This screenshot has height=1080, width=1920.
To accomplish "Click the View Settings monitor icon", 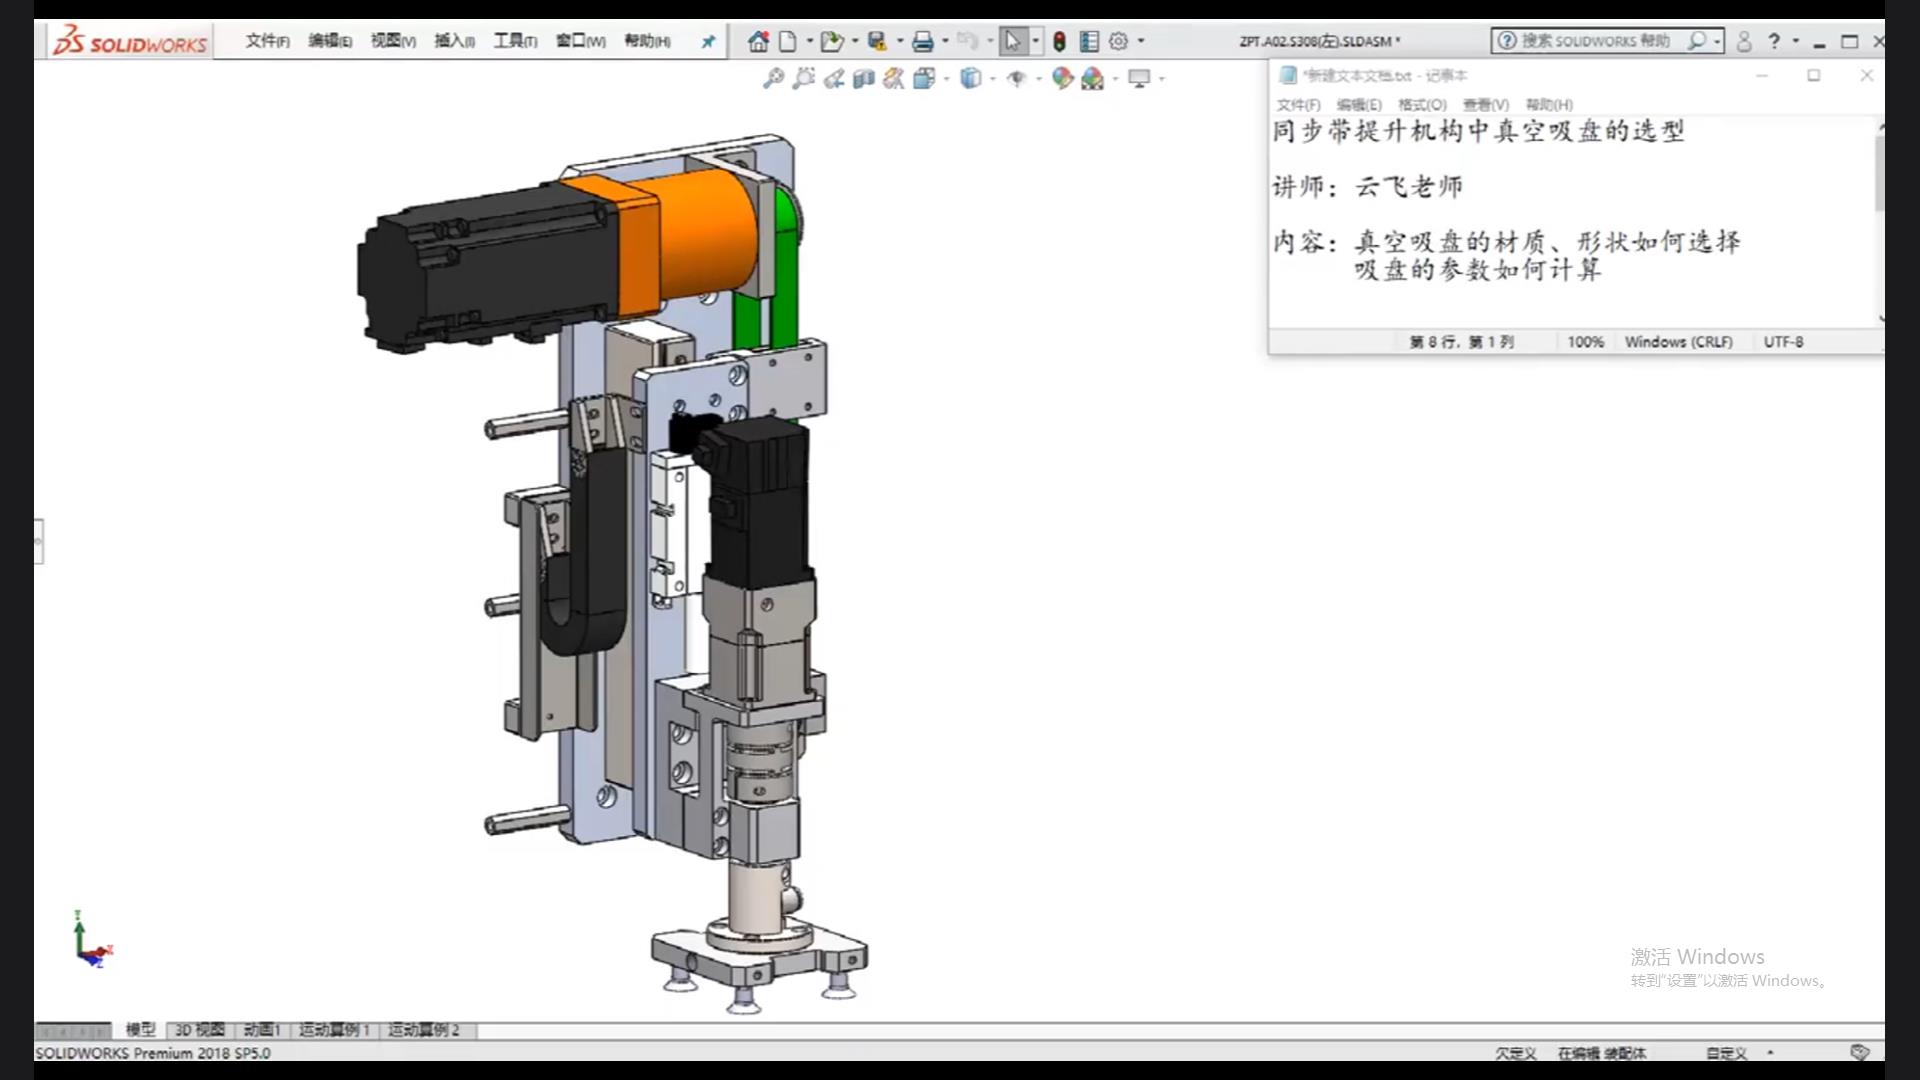I will tap(1138, 78).
